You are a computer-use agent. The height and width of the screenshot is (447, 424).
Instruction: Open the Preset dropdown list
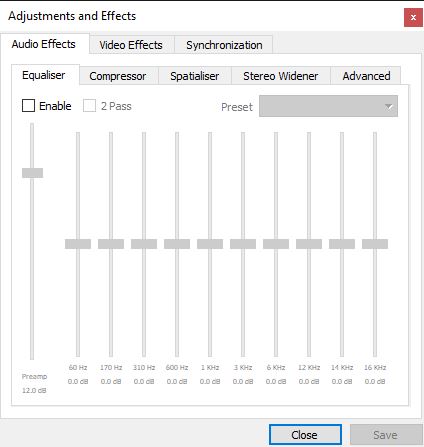(x=328, y=106)
